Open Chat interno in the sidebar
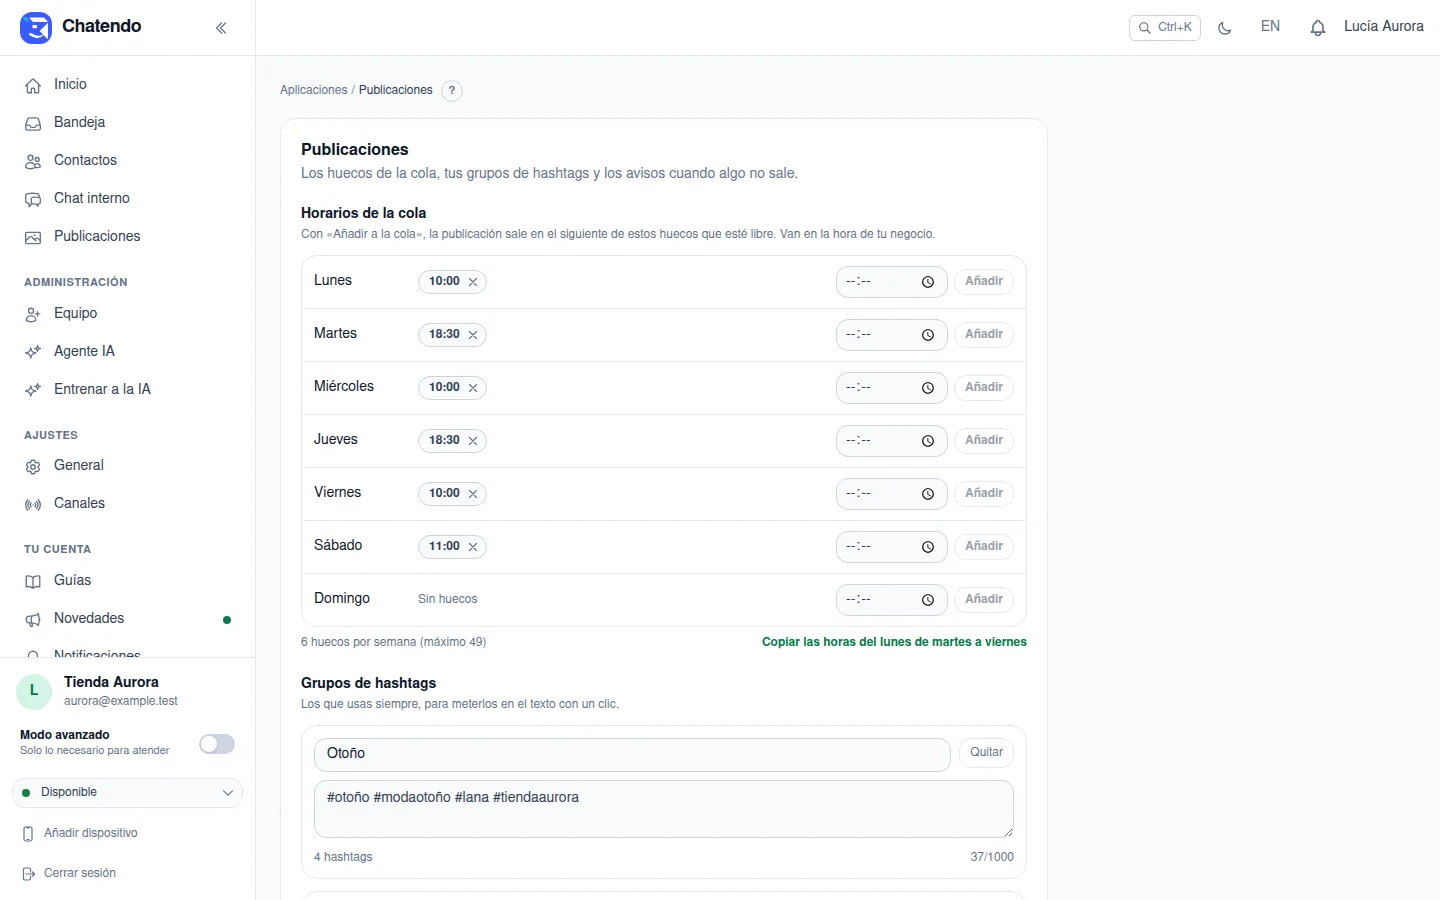The height and width of the screenshot is (900, 1440). pos(127,199)
